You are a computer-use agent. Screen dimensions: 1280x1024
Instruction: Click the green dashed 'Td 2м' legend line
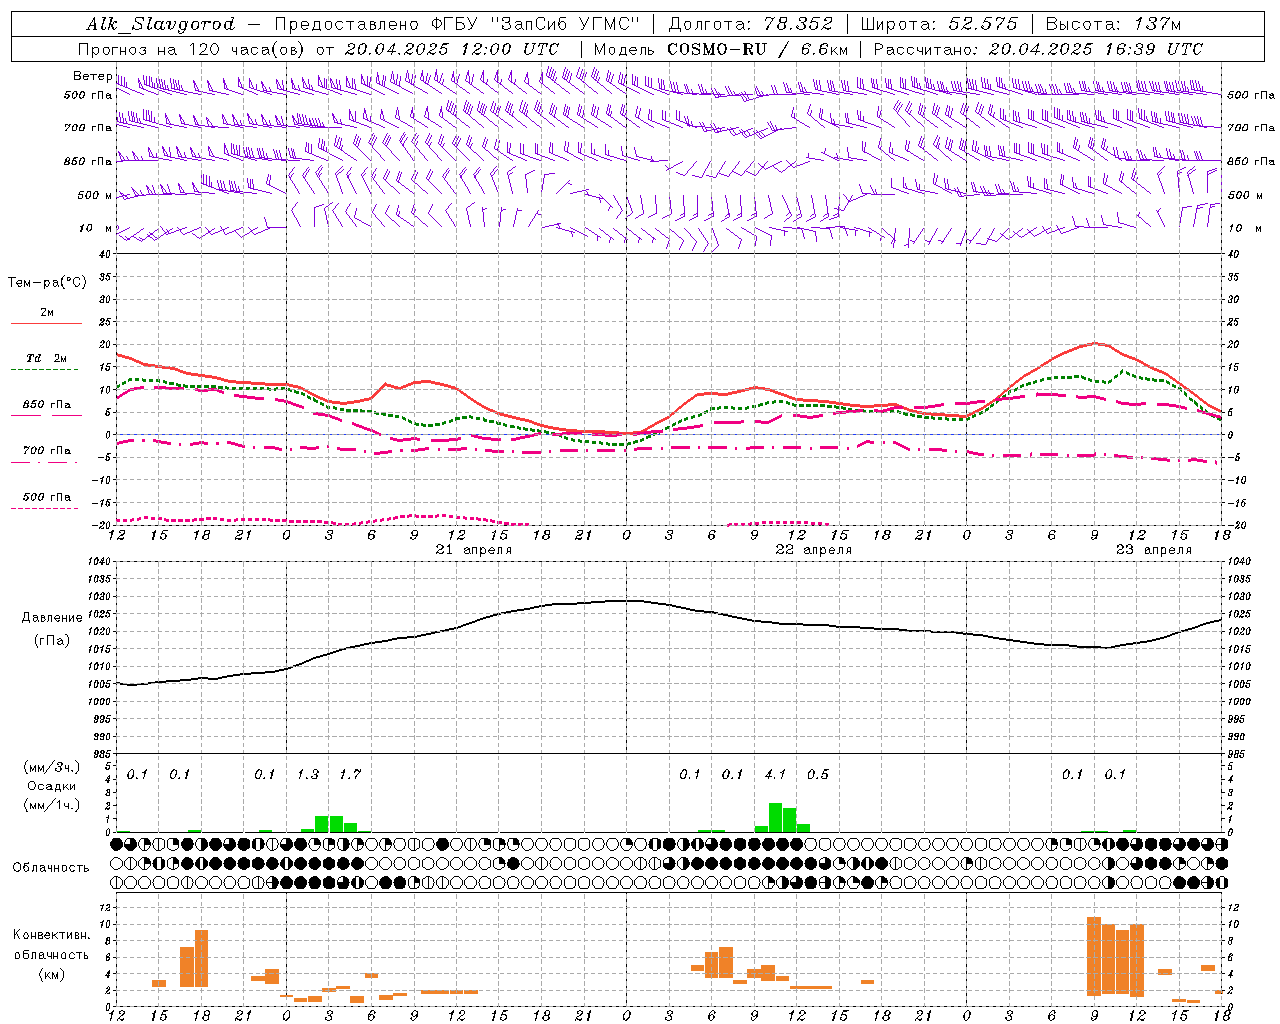[44, 369]
